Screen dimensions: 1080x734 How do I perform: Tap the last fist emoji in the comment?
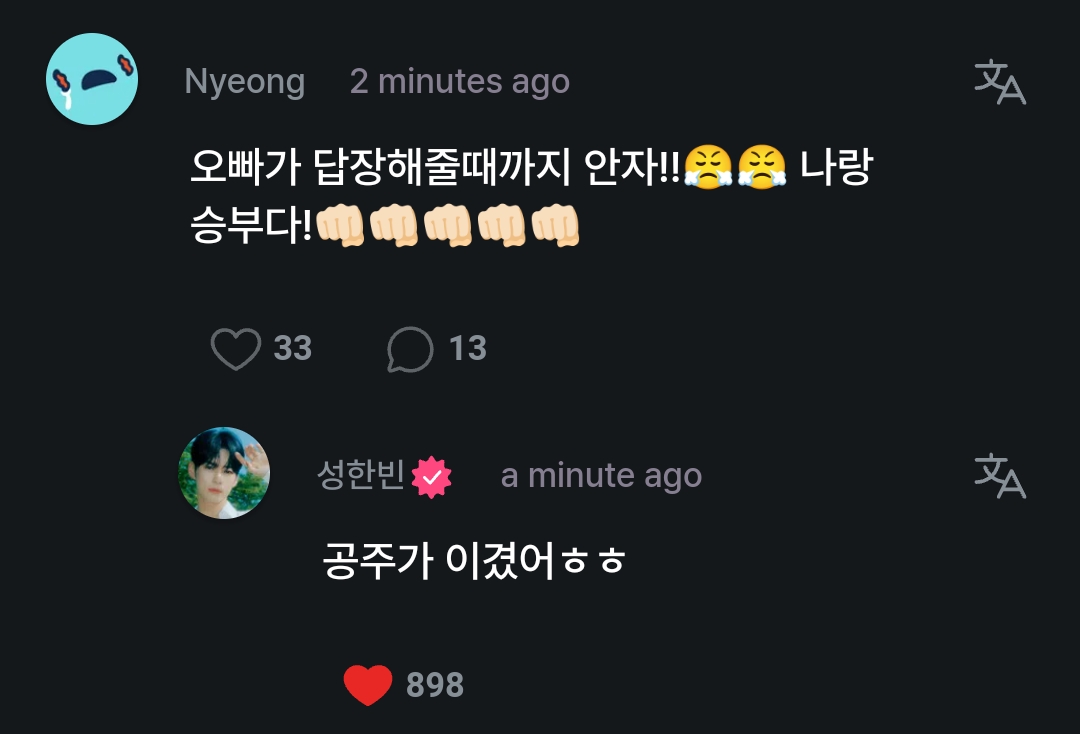coord(555,226)
